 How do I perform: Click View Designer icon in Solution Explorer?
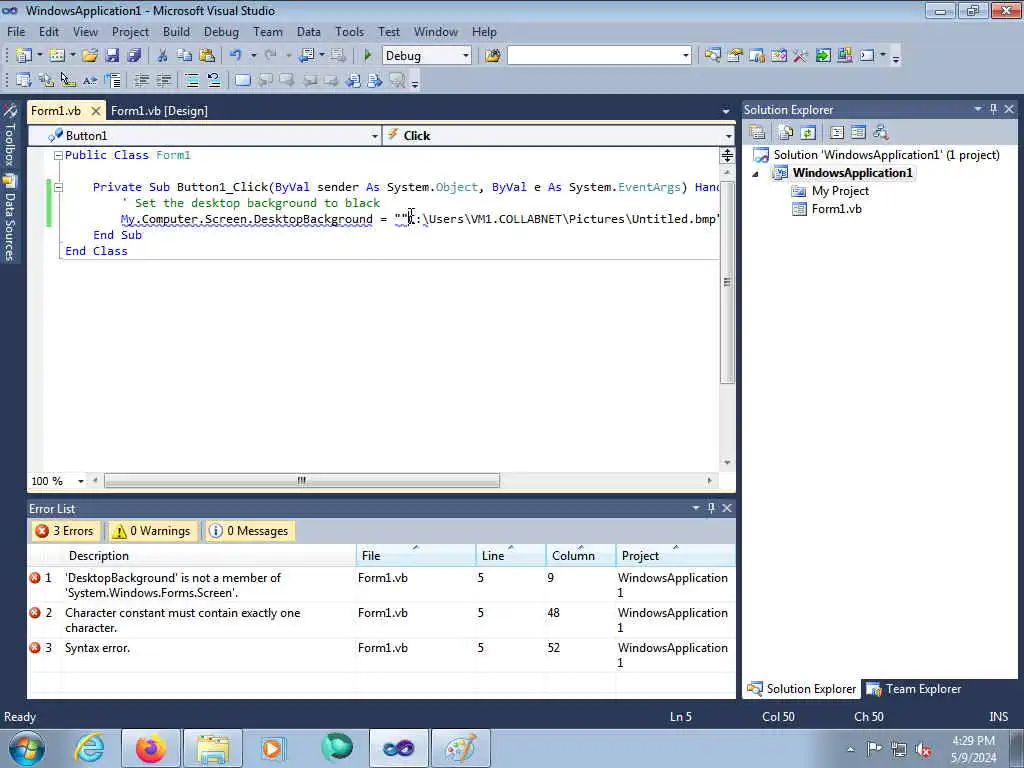click(x=858, y=133)
